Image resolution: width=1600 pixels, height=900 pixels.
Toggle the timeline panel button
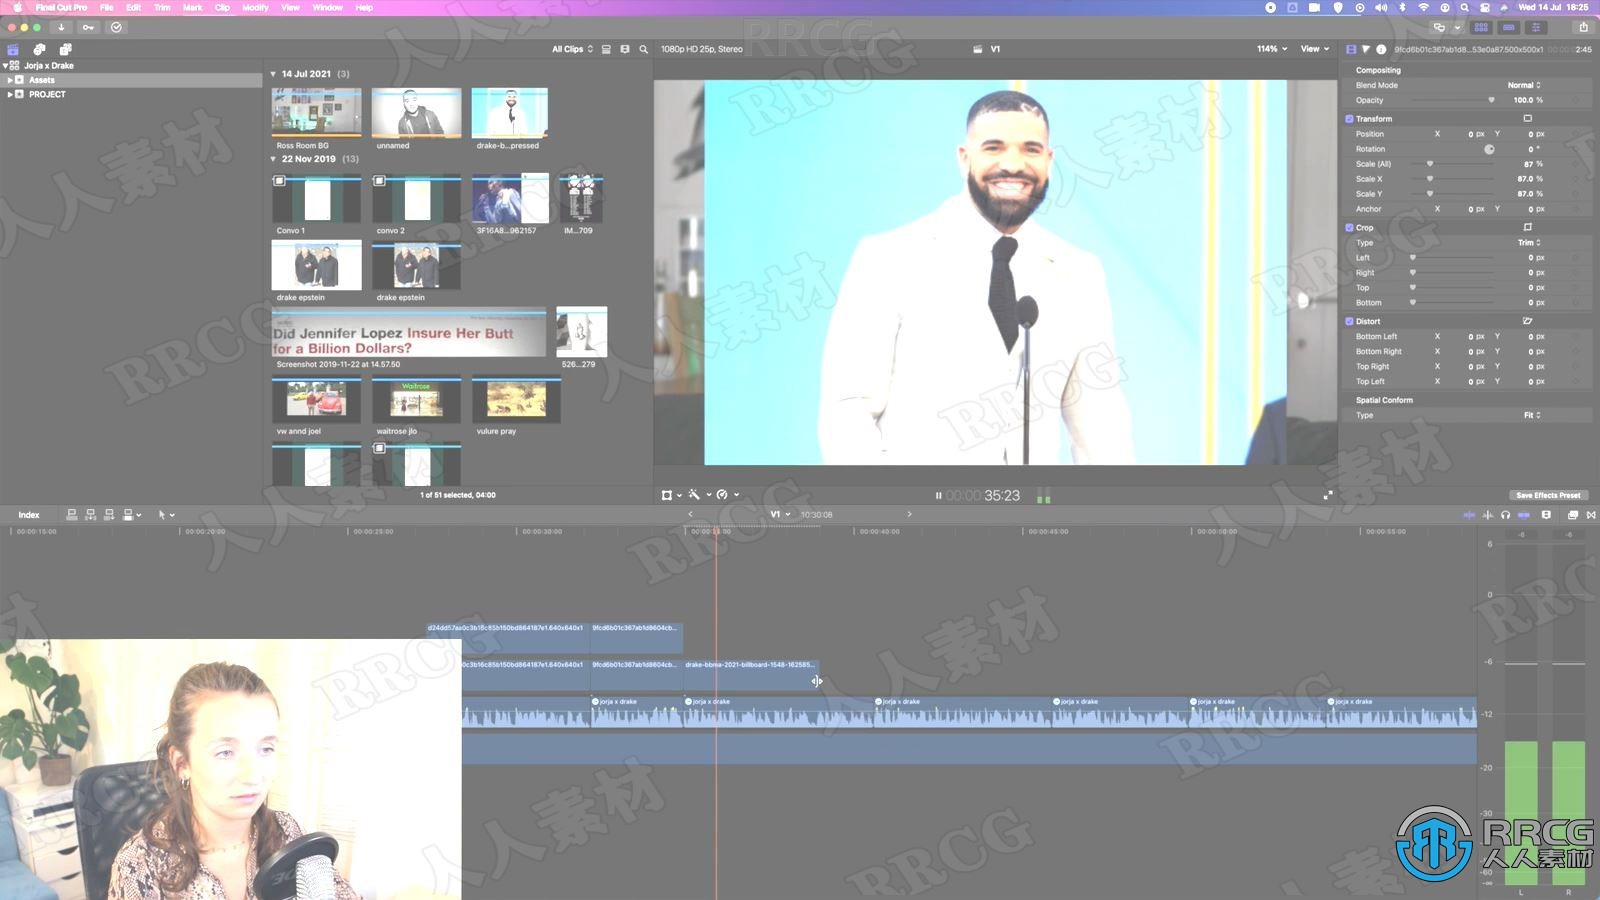[x=1509, y=28]
